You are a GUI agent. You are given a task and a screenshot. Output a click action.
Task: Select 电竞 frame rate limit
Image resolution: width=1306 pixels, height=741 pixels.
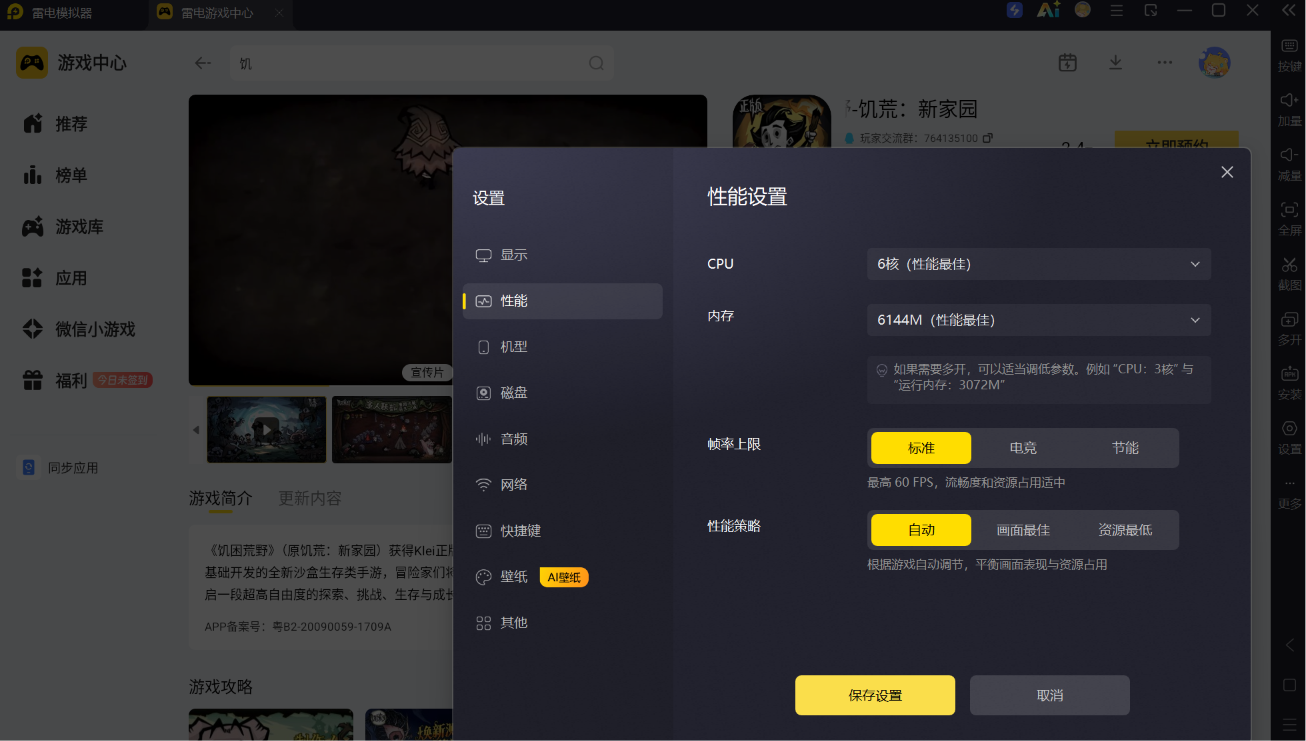click(x=1023, y=448)
